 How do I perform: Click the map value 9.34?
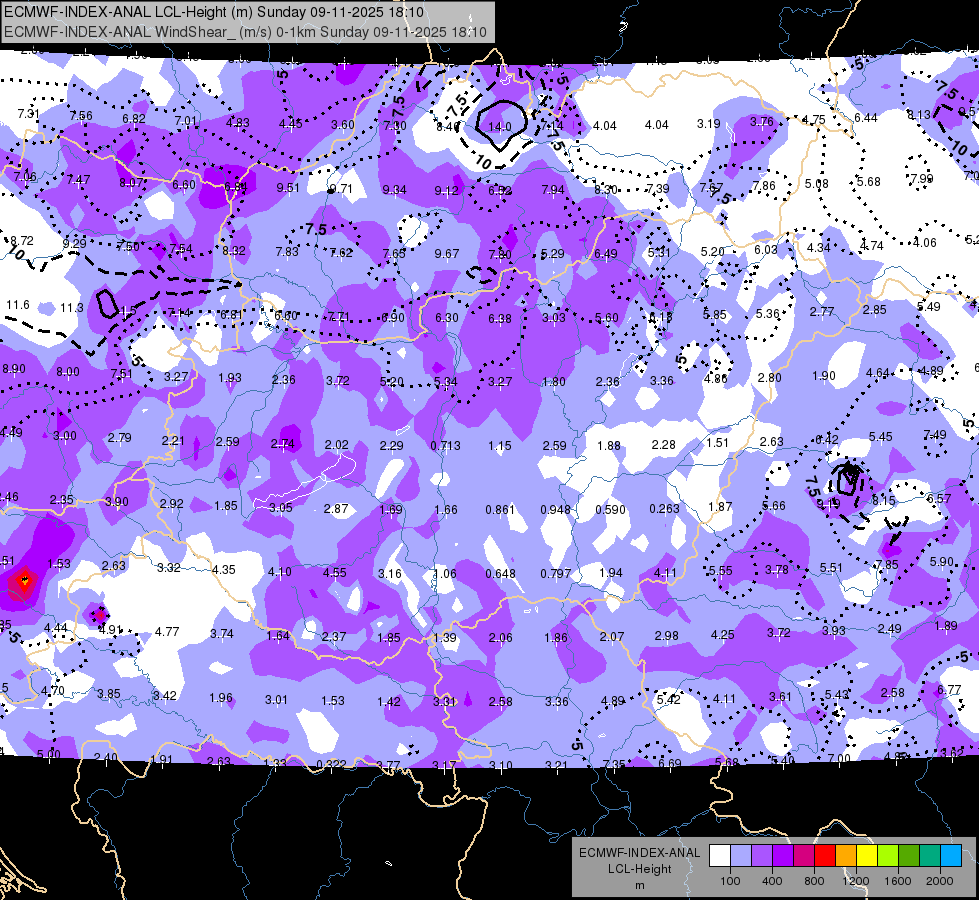click(x=394, y=190)
